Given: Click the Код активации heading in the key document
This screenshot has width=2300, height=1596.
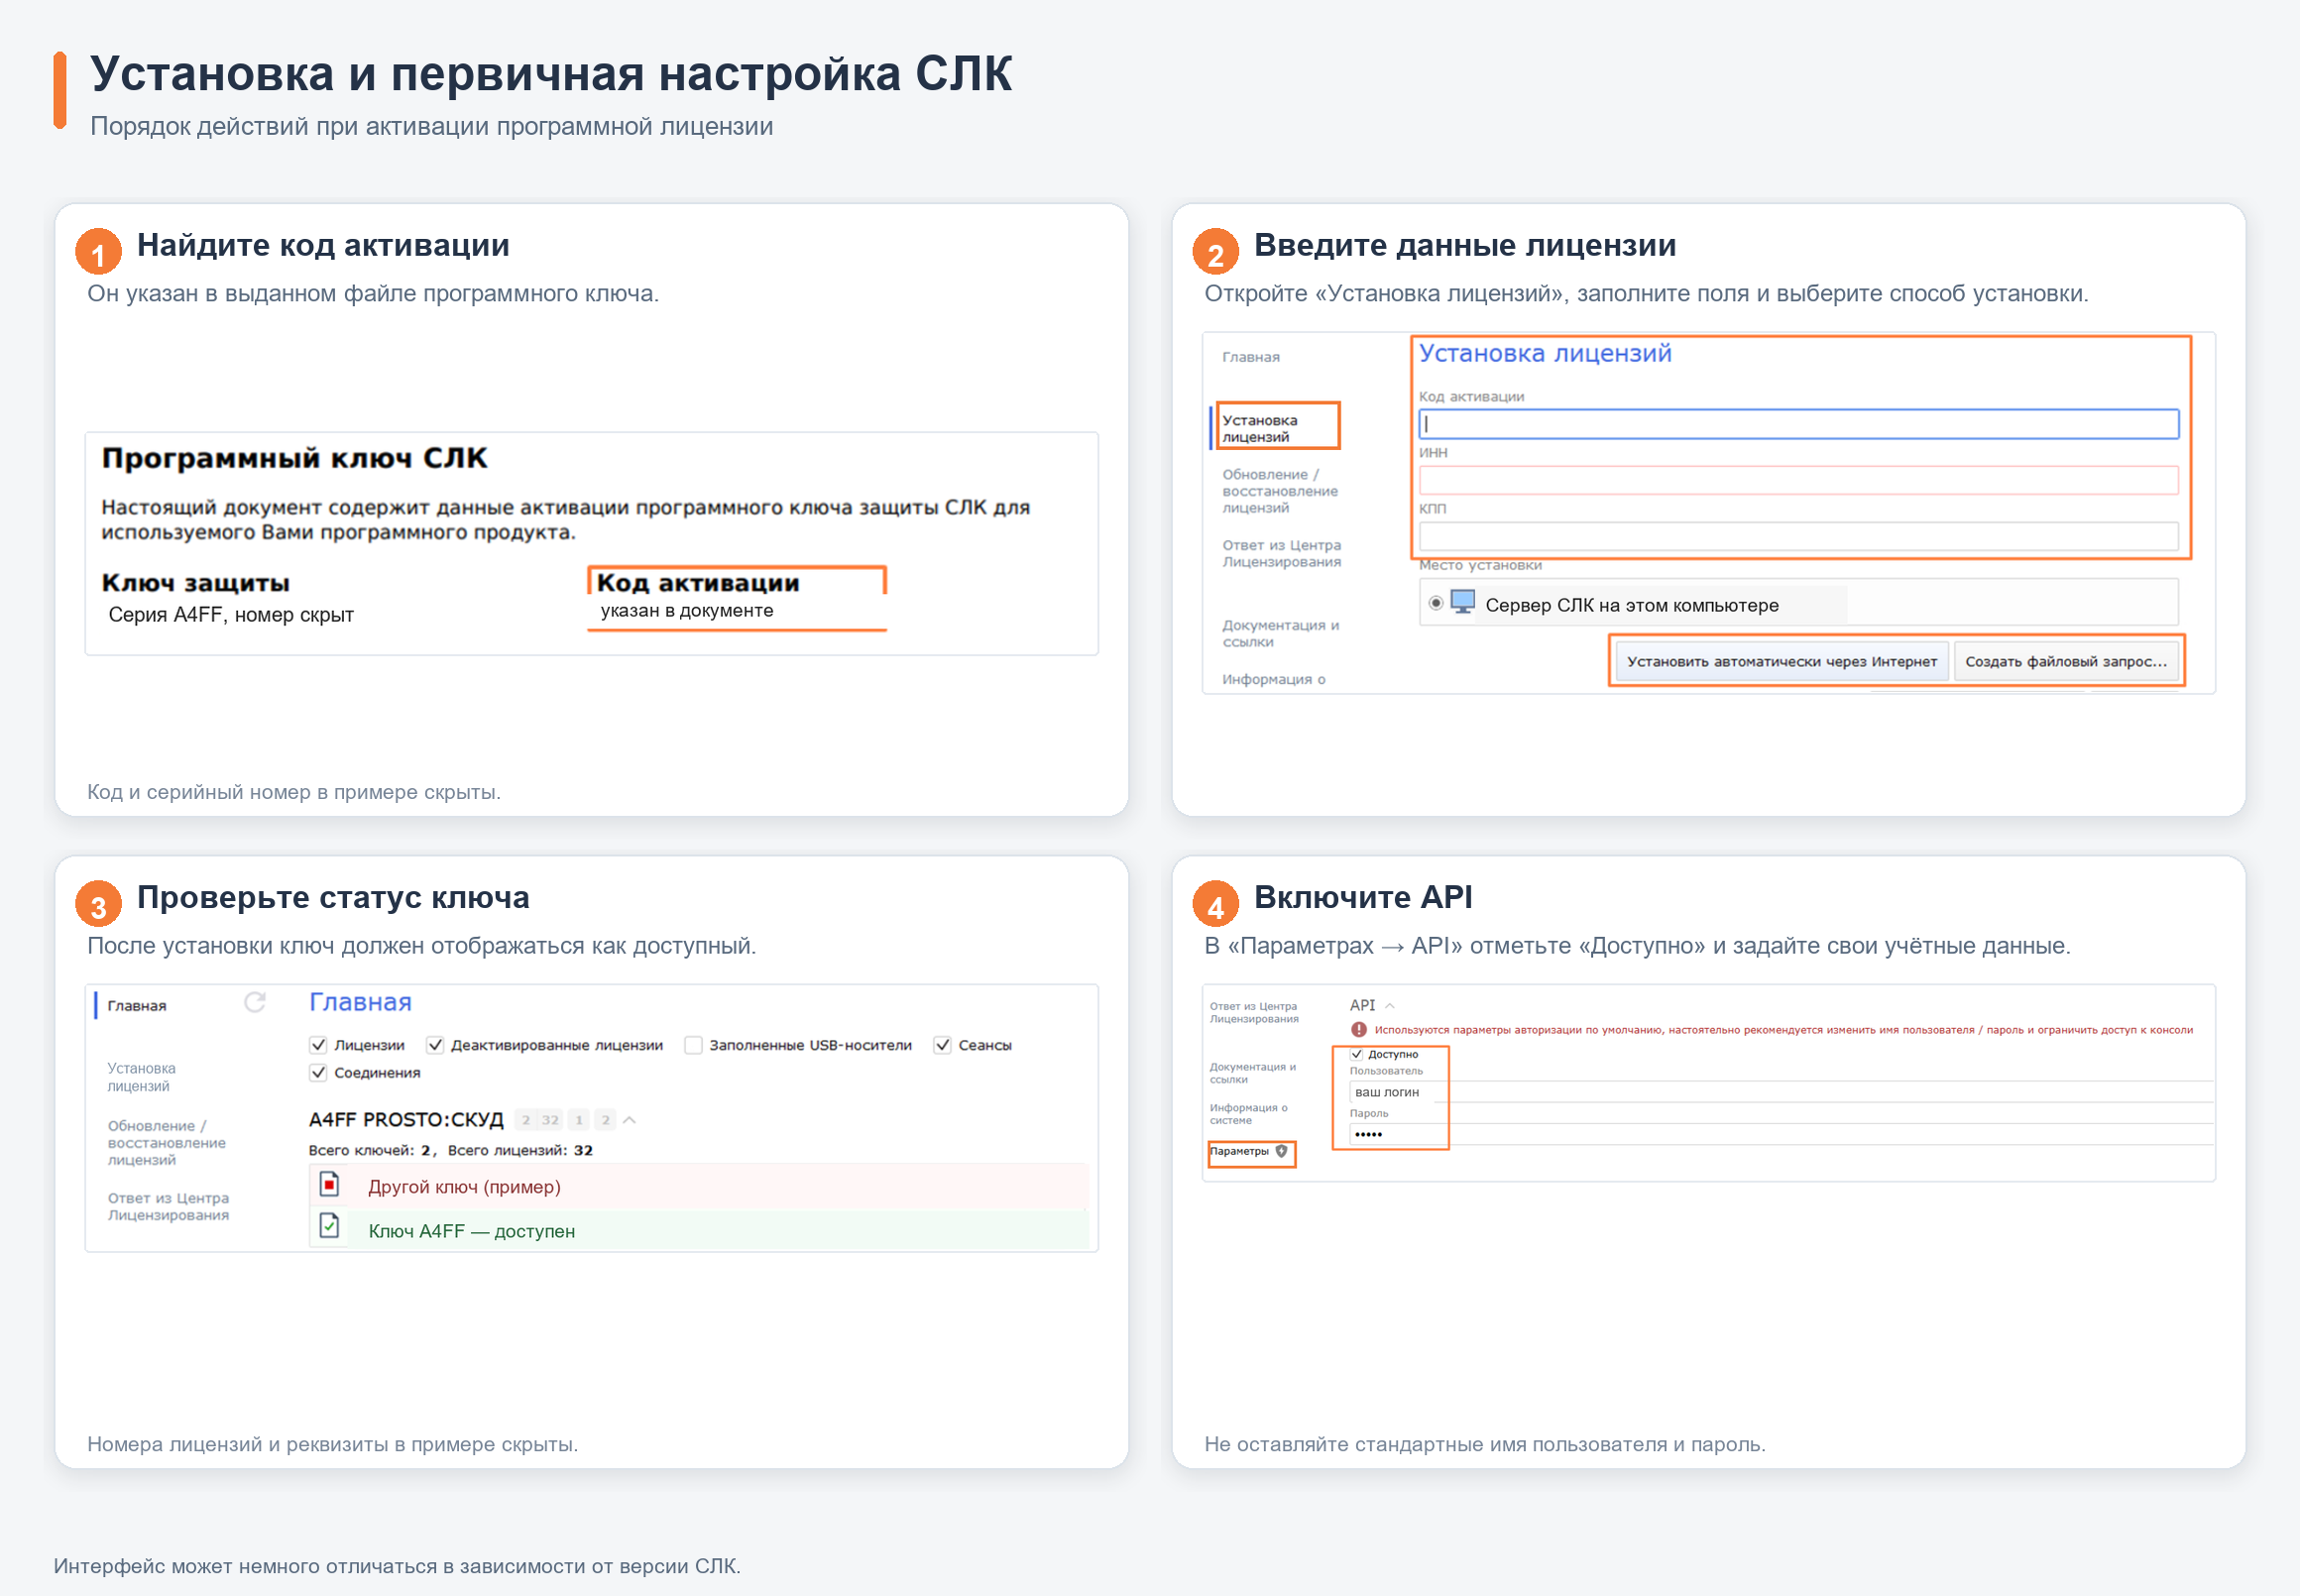Looking at the screenshot, I should pyautogui.click(x=698, y=583).
